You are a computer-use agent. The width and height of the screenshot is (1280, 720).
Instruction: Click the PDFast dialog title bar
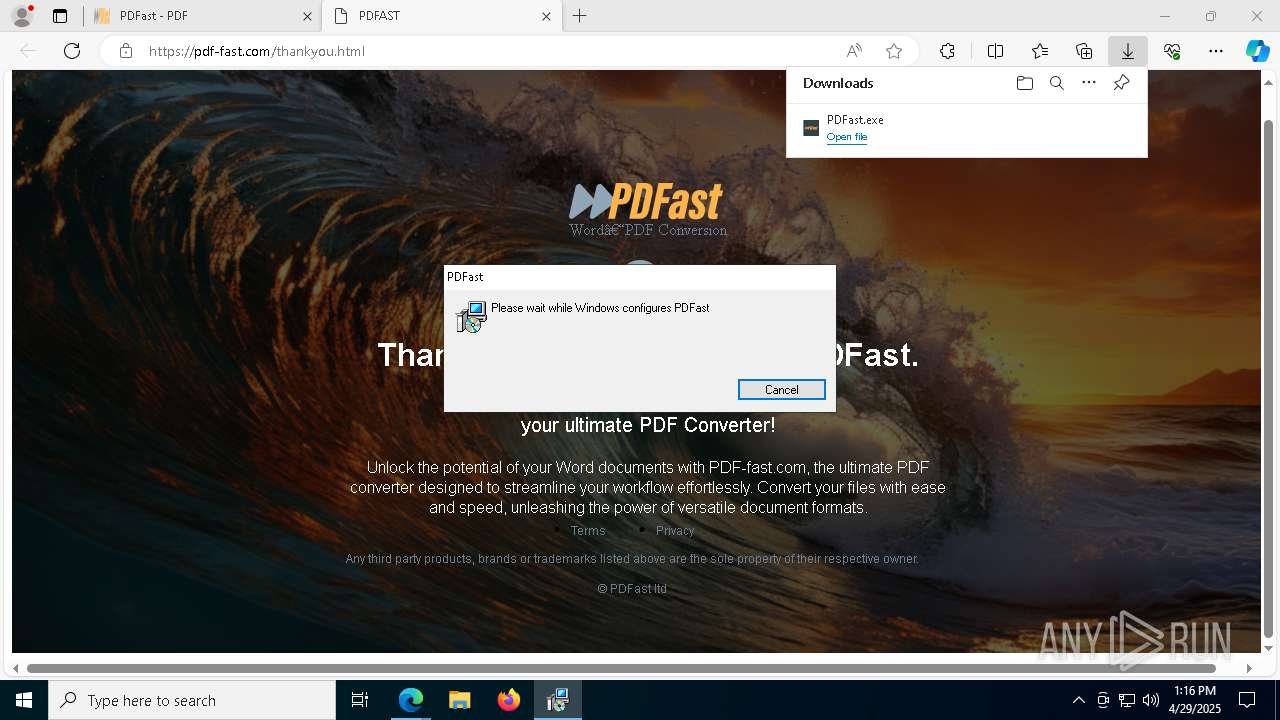tap(640, 277)
